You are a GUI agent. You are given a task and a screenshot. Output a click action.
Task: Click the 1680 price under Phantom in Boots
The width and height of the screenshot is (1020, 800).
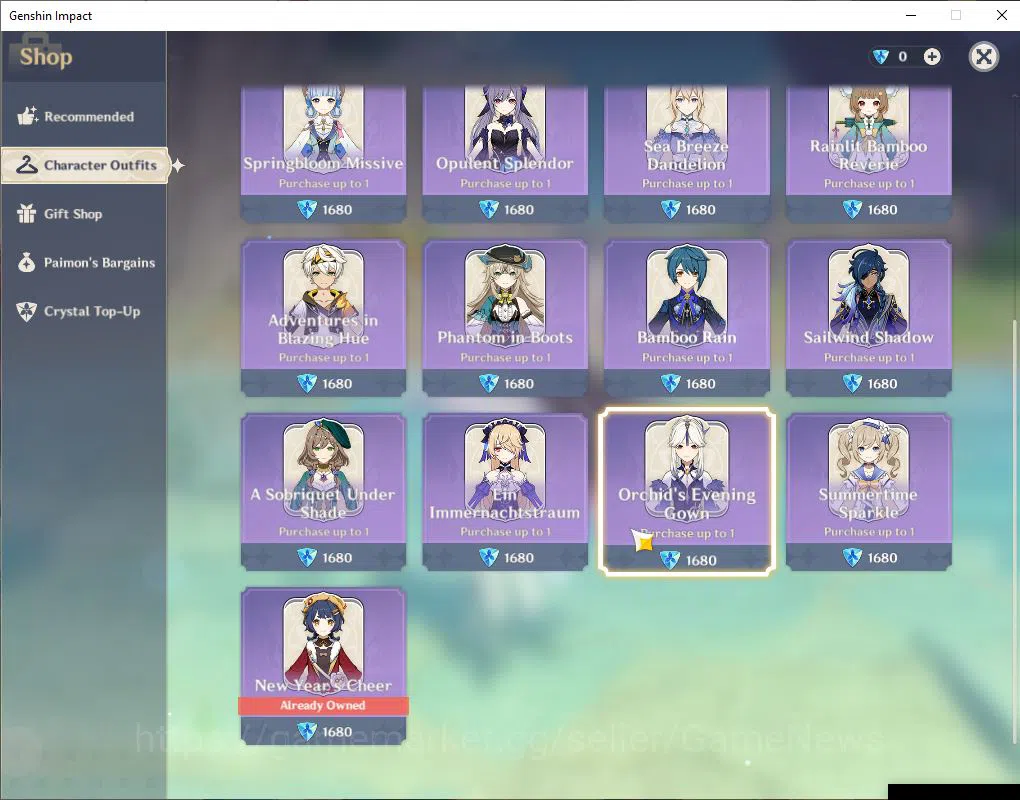518,384
